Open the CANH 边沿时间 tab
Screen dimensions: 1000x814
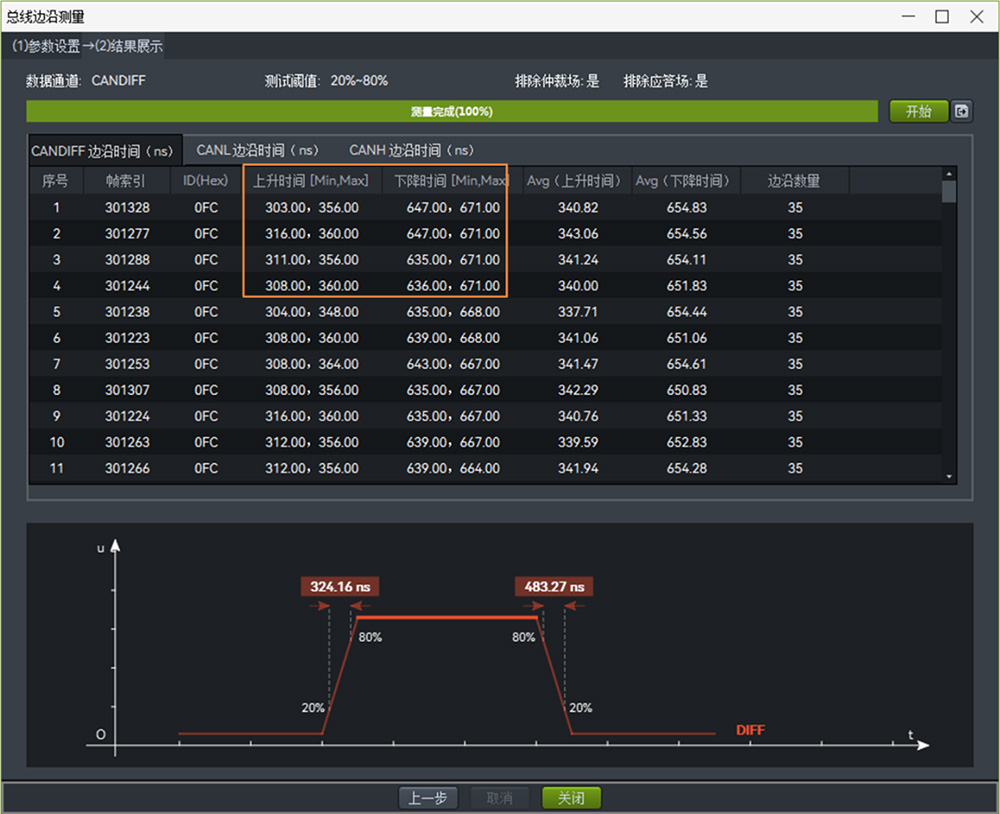pos(411,150)
